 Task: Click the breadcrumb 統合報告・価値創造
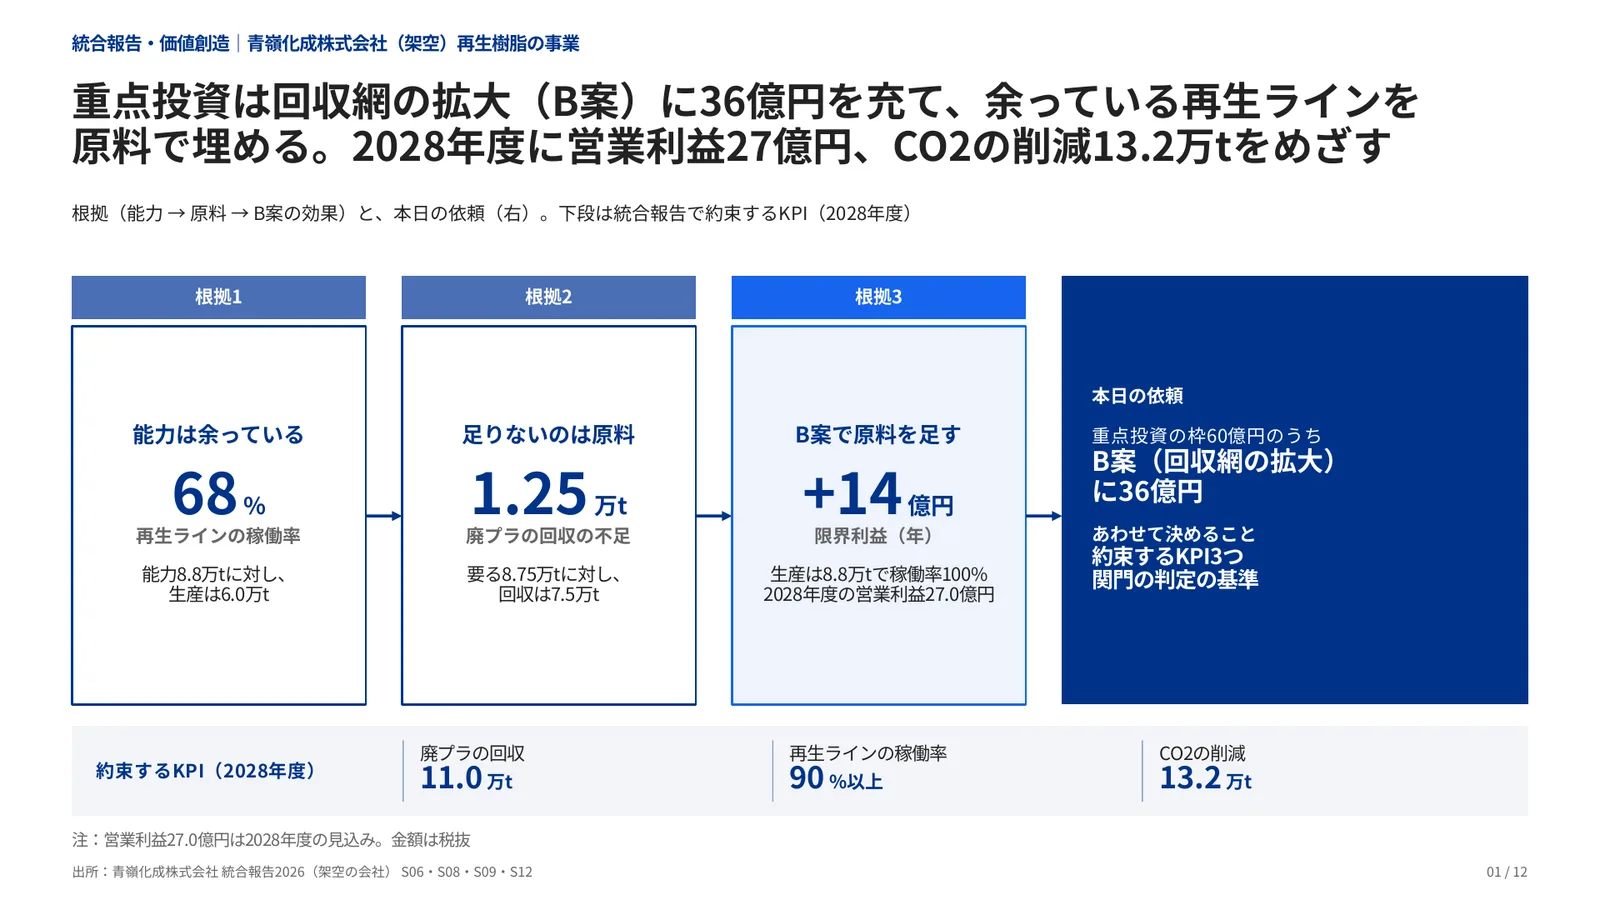pos(150,43)
